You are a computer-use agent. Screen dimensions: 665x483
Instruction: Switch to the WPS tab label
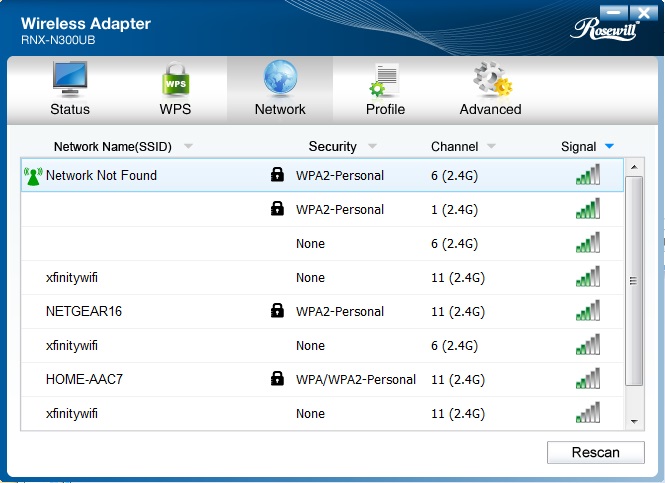click(x=175, y=109)
